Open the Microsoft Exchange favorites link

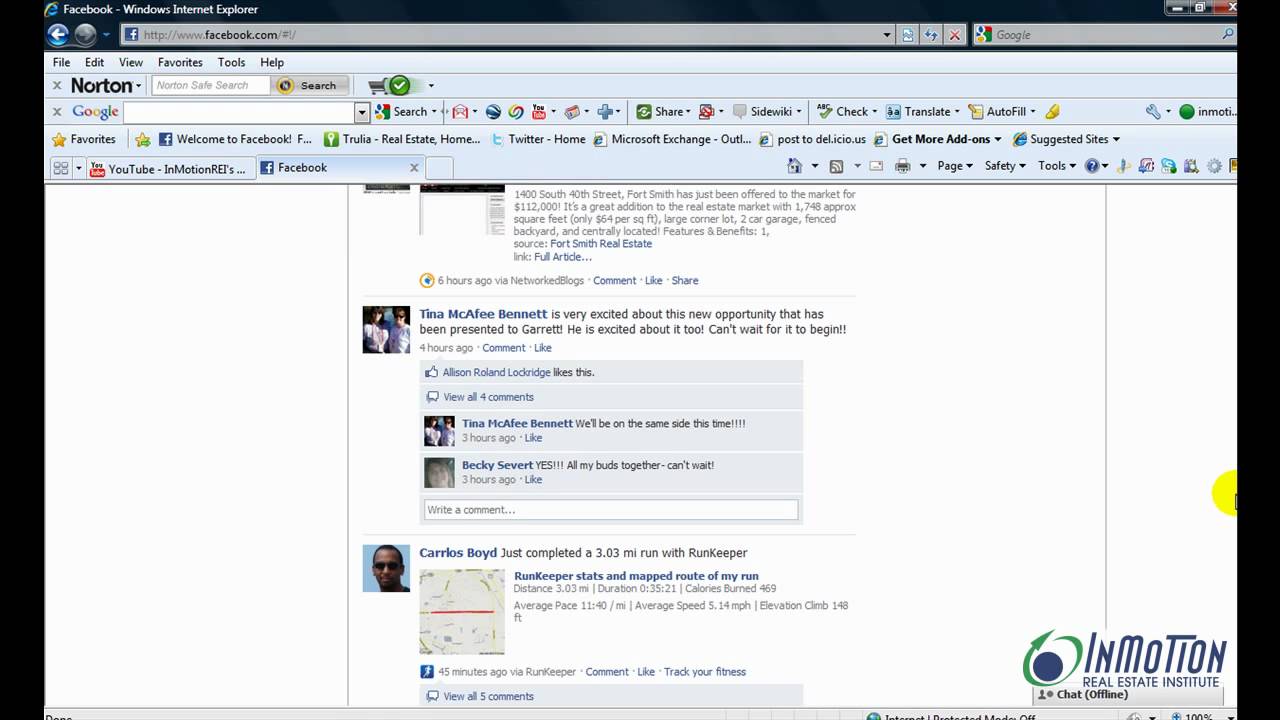(672, 139)
